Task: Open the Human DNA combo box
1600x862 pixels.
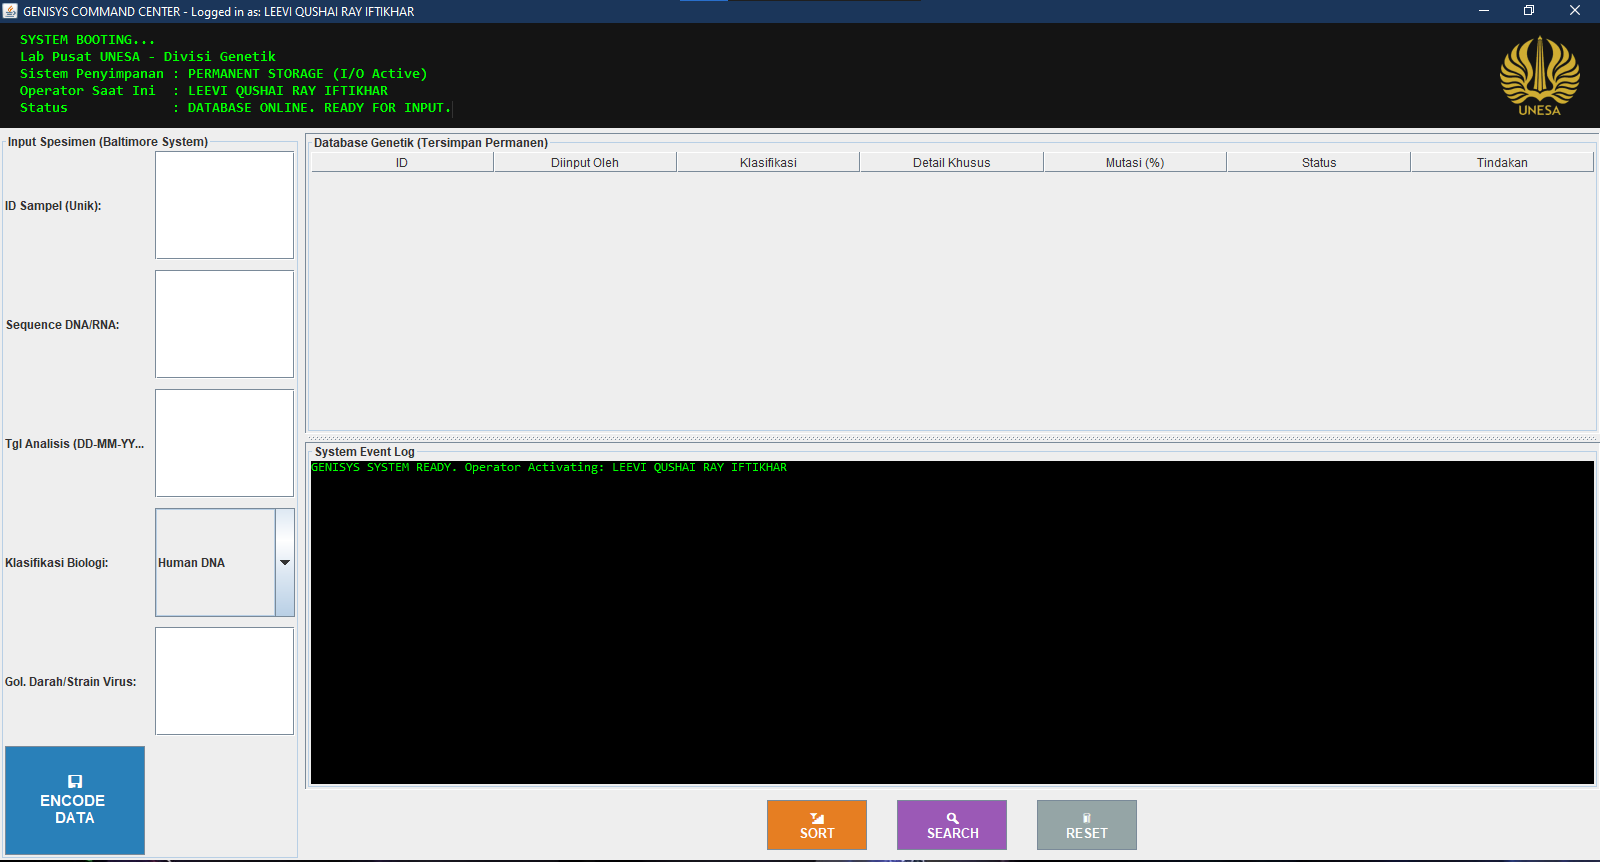Action: pyautogui.click(x=225, y=562)
